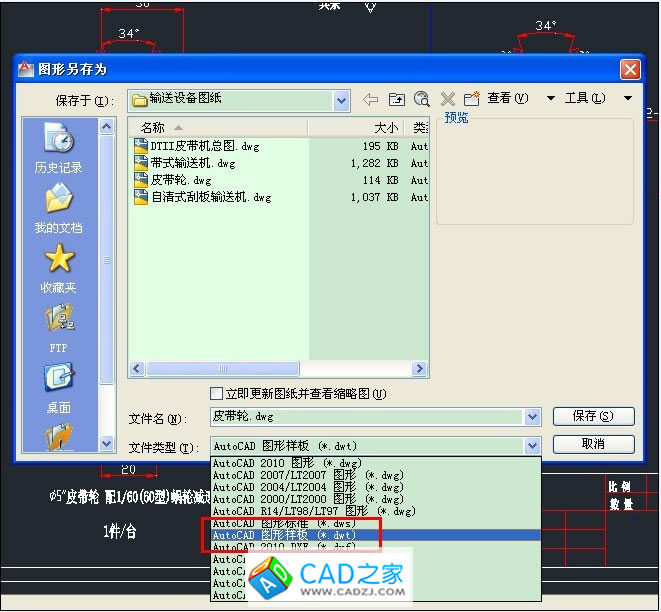Select AutoCAD 2010 图形 (*.dwg) file type

coord(285,463)
